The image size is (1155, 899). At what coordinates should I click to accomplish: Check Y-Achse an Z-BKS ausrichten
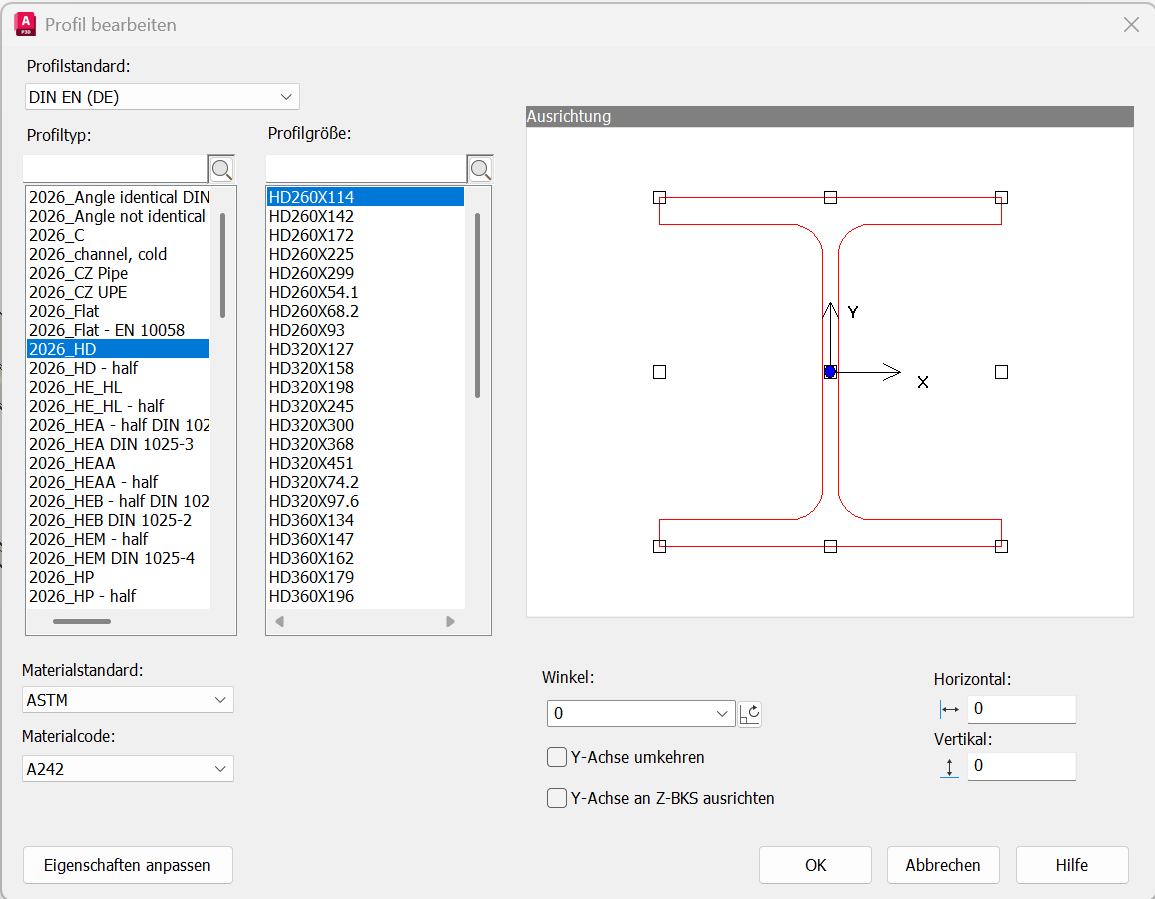557,798
